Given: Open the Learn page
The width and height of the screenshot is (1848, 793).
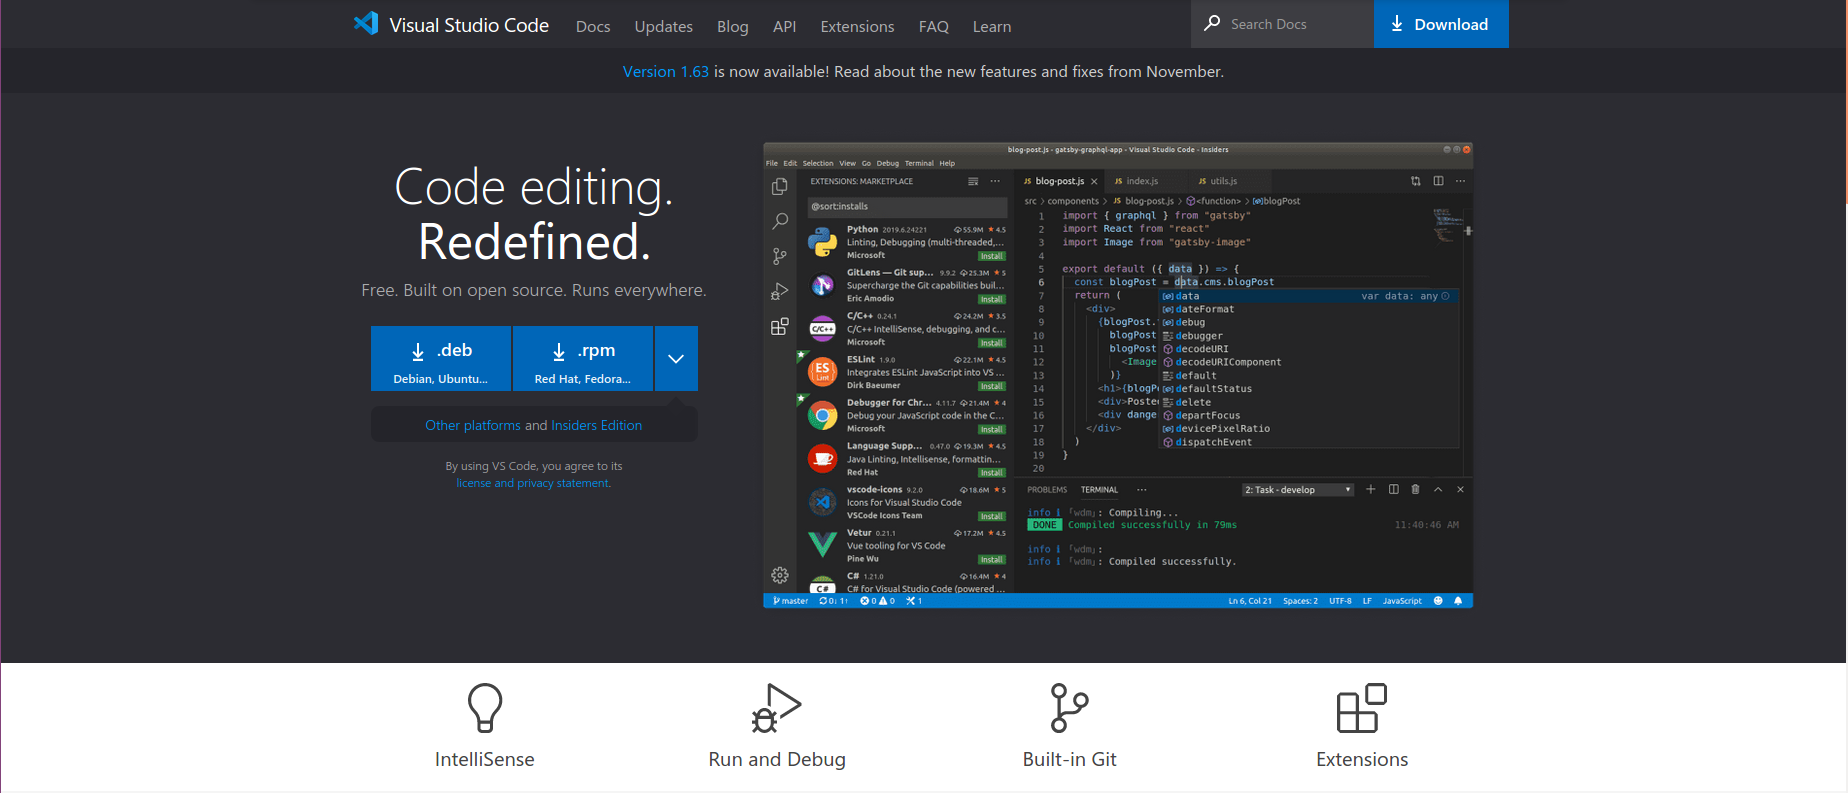Looking at the screenshot, I should click(991, 27).
